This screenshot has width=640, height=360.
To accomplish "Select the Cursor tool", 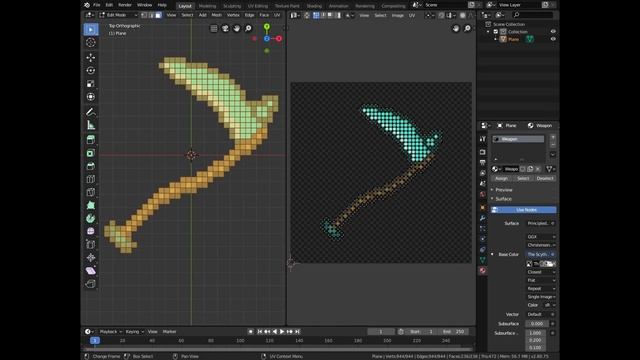I will [91, 42].
